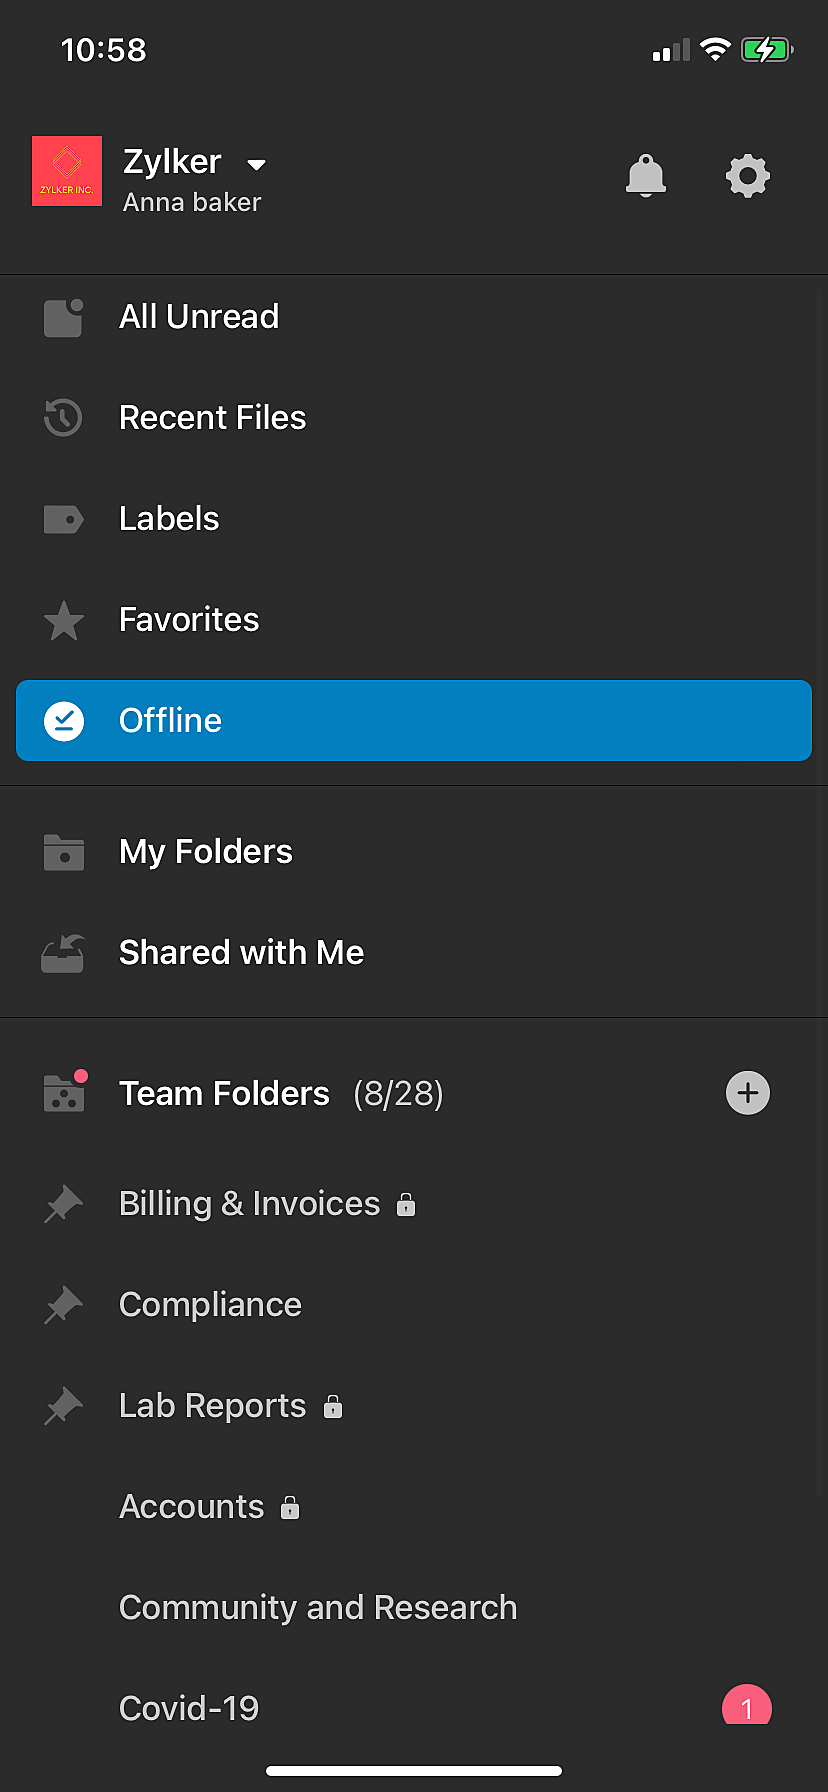The image size is (828, 1792).
Task: Click the Favorites star icon
Action: 63,620
